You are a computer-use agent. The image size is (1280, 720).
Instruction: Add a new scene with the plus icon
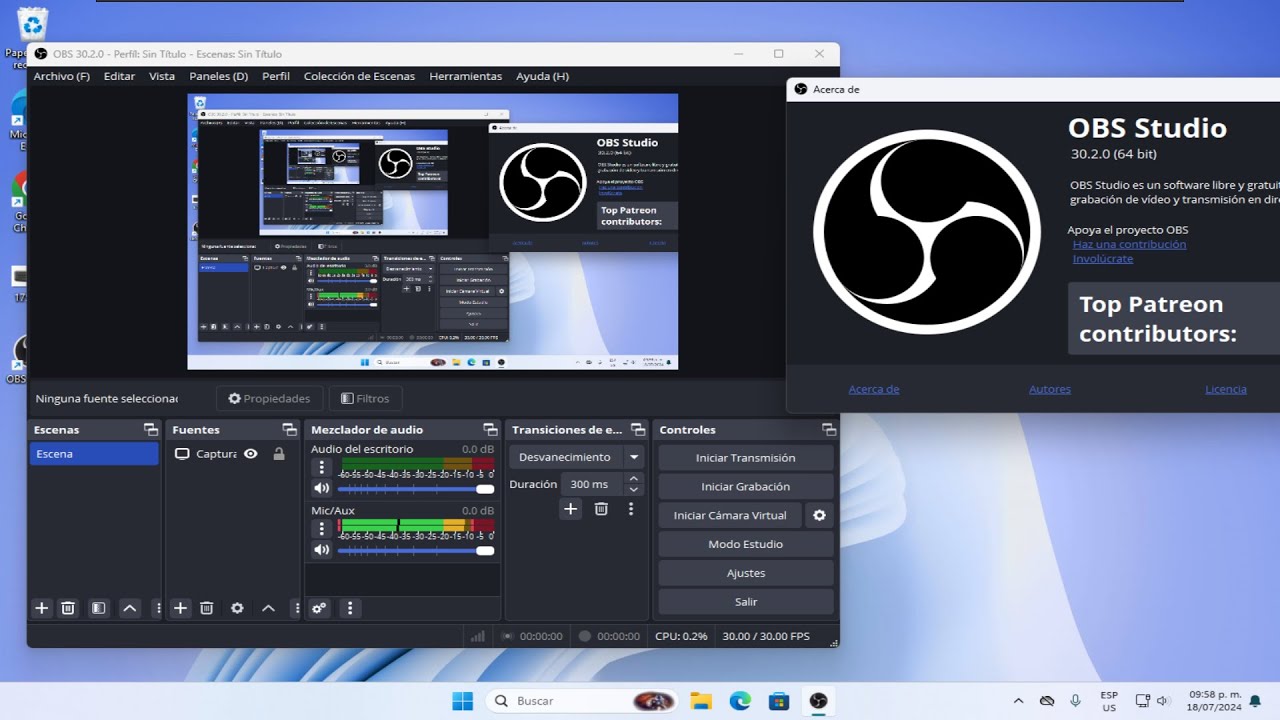42,608
